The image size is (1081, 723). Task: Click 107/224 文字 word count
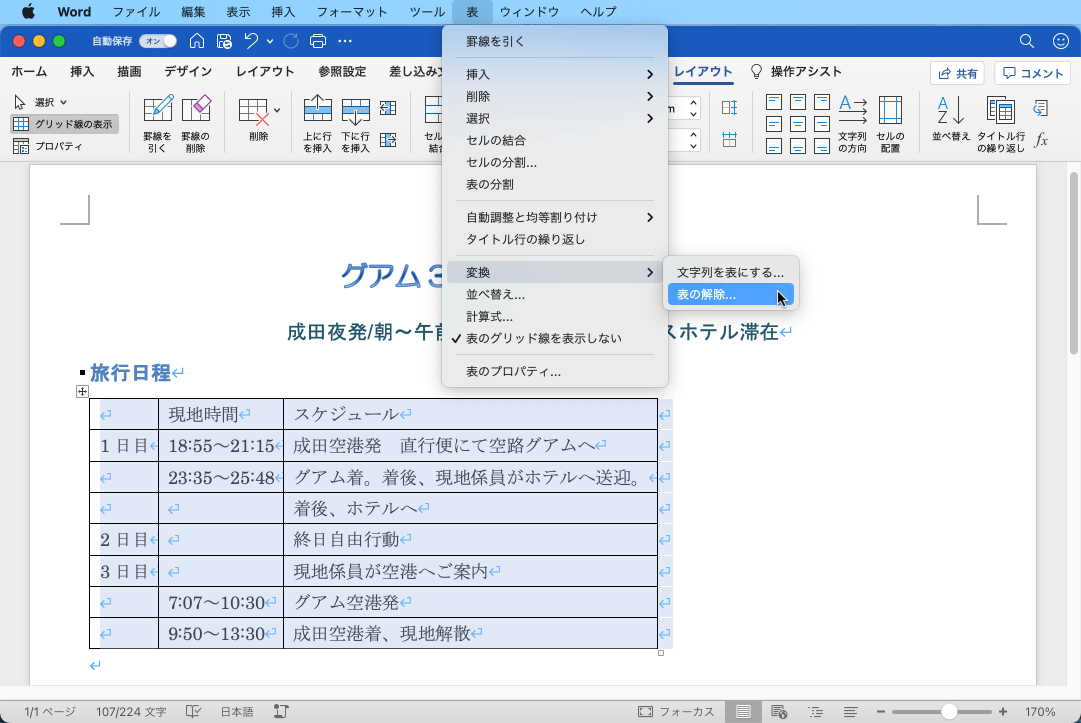click(x=131, y=712)
